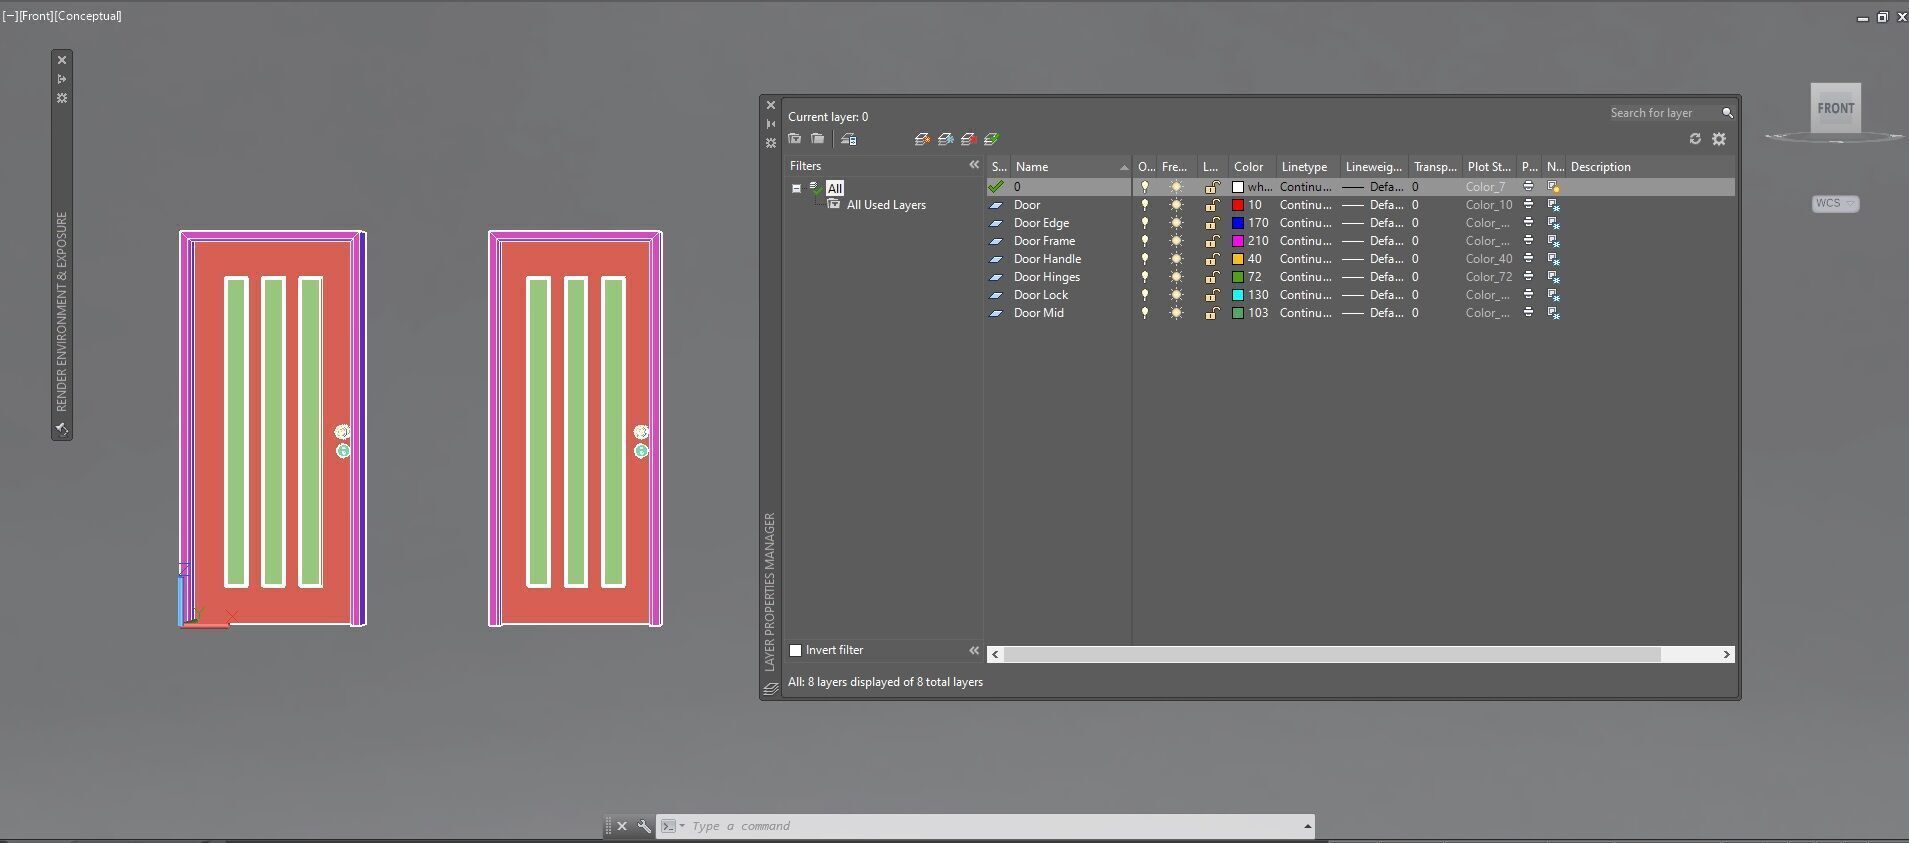Screen dimensions: 1909x843
Task: Check the Invert filter checkbox
Action: pos(796,650)
